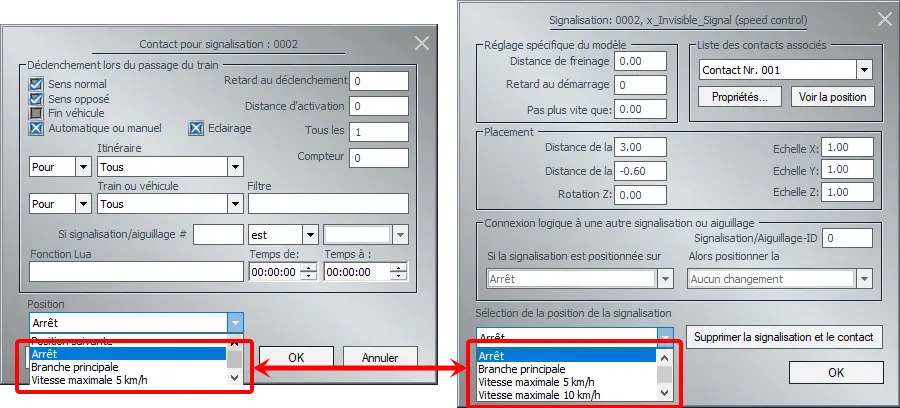Click the second Distance de la field -0.60
This screenshot has width=900, height=408.
640,171
